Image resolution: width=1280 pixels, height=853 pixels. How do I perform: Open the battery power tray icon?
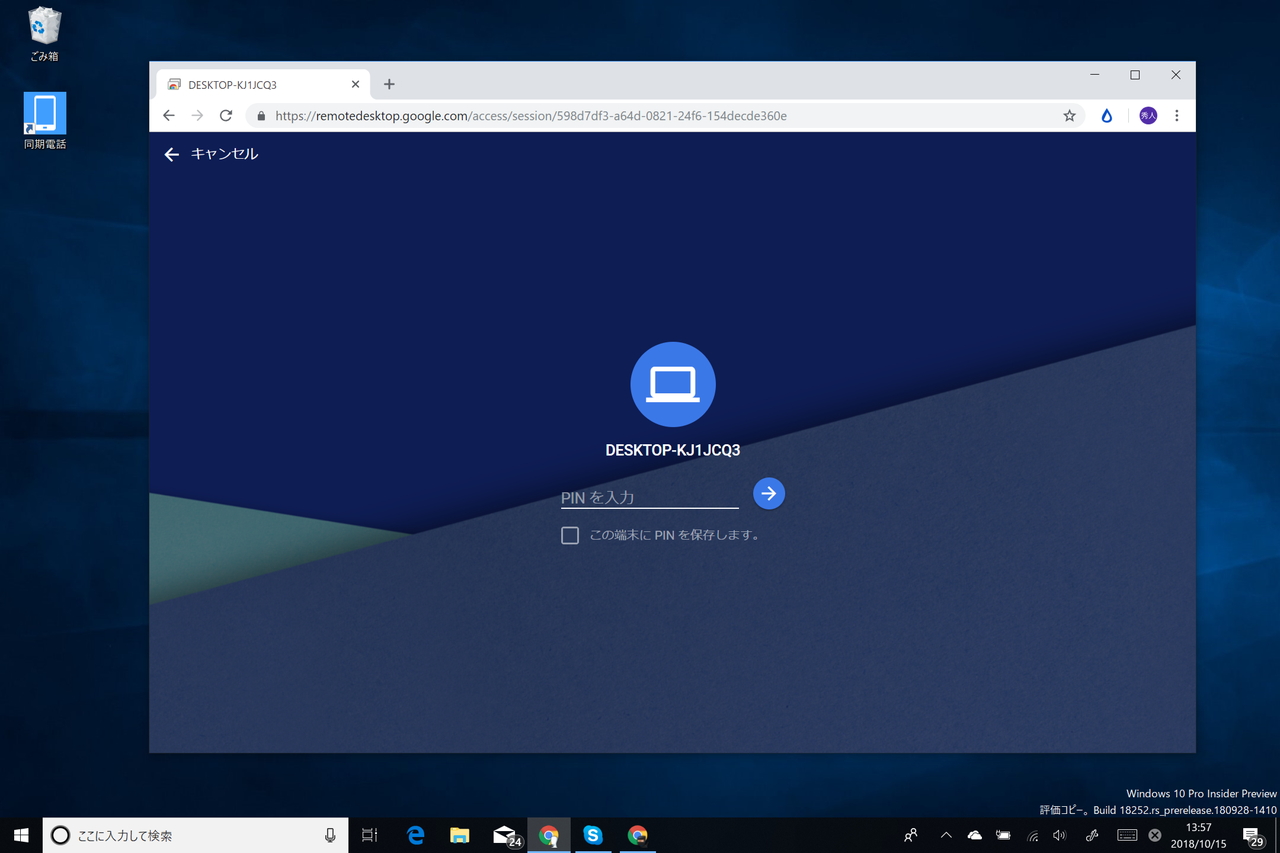1003,835
